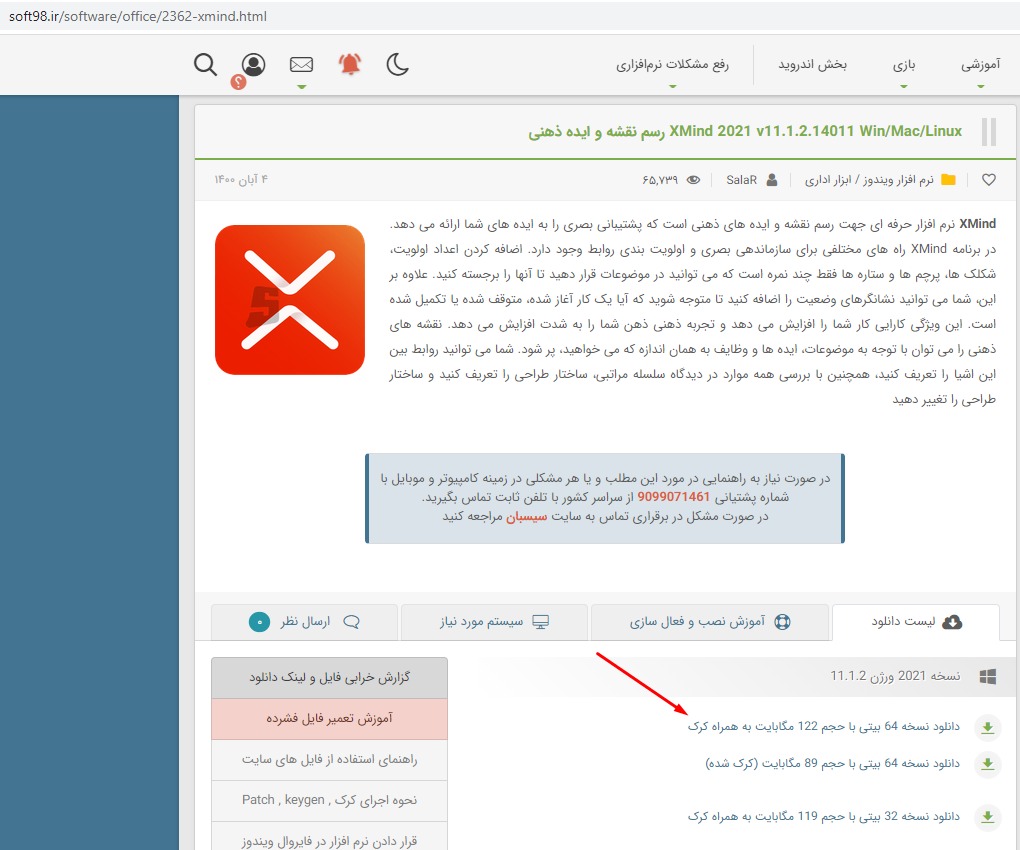Click the XMind red logo thumbnail
The height and width of the screenshot is (850, 1020).
(290, 300)
